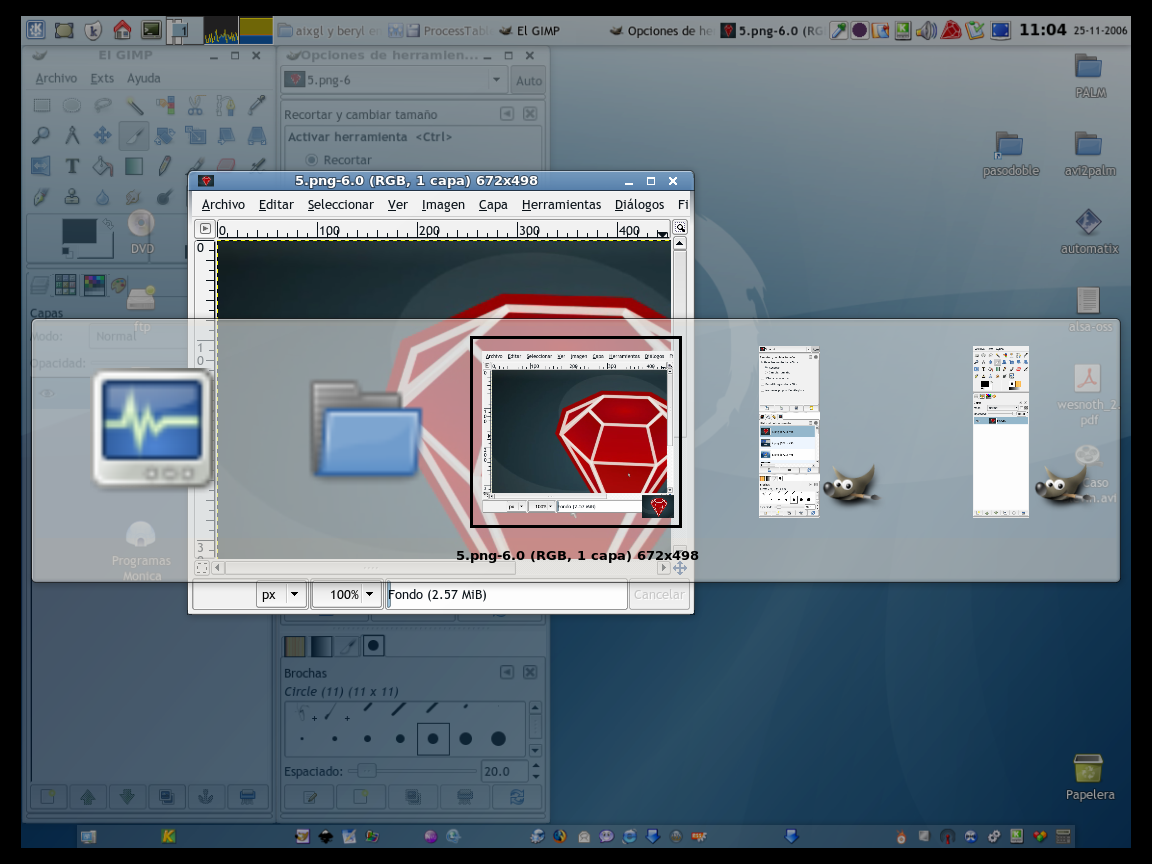Viewport: 1152px width, 864px height.
Task: Open the PALM folder on the desktop
Action: pyautogui.click(x=1090, y=76)
